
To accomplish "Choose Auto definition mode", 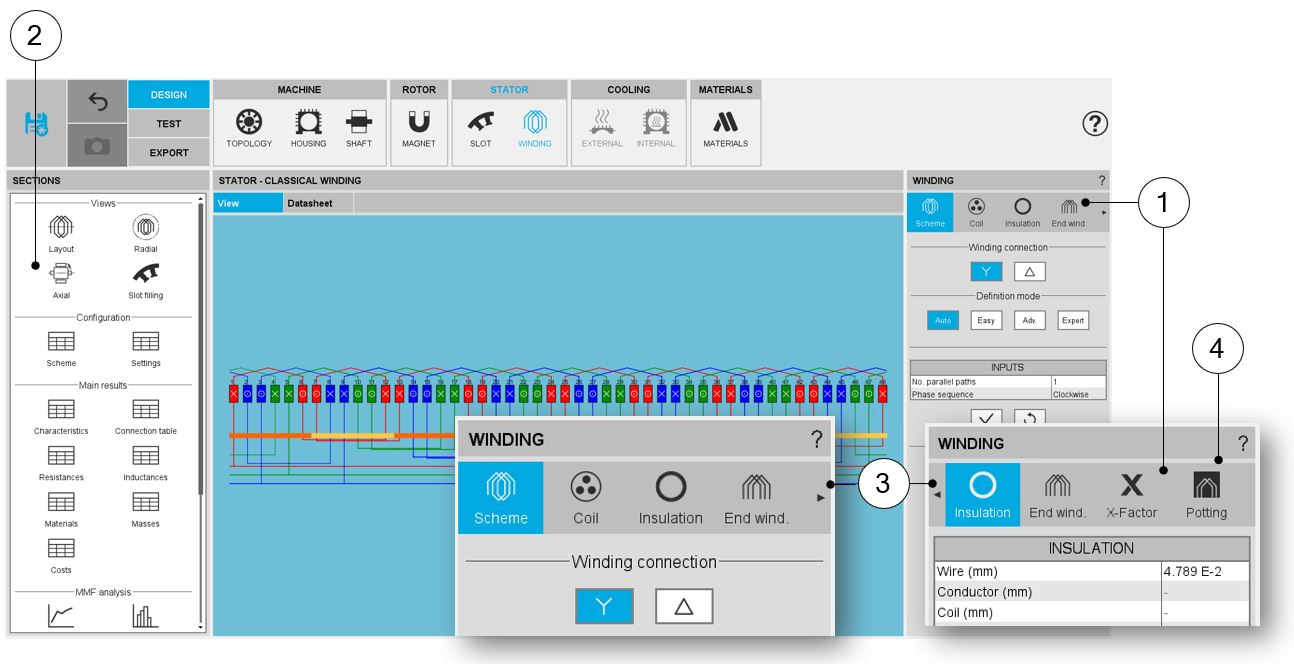I will 943,321.
